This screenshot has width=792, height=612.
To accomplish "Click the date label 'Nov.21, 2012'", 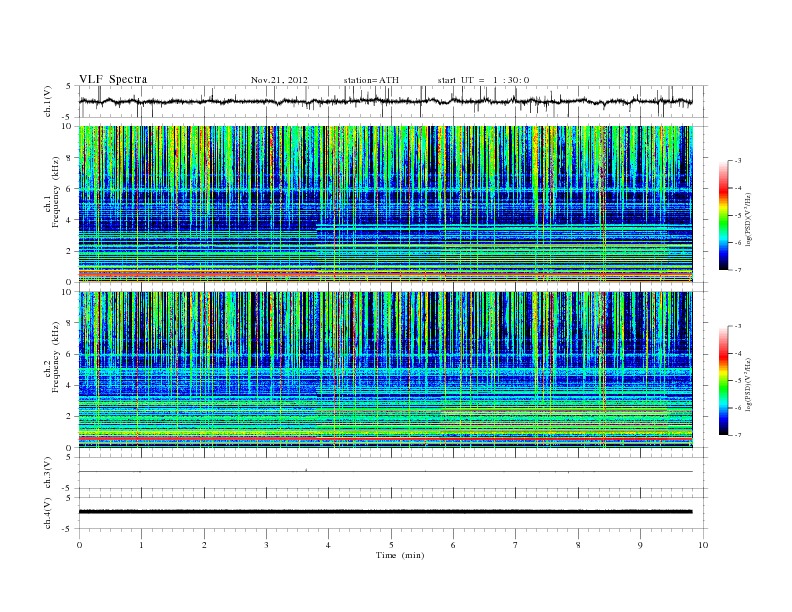I will coord(279,80).
